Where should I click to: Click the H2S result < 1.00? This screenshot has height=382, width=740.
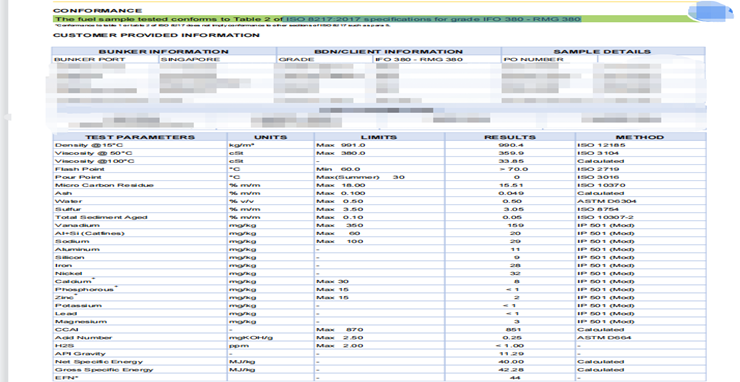[511, 346]
